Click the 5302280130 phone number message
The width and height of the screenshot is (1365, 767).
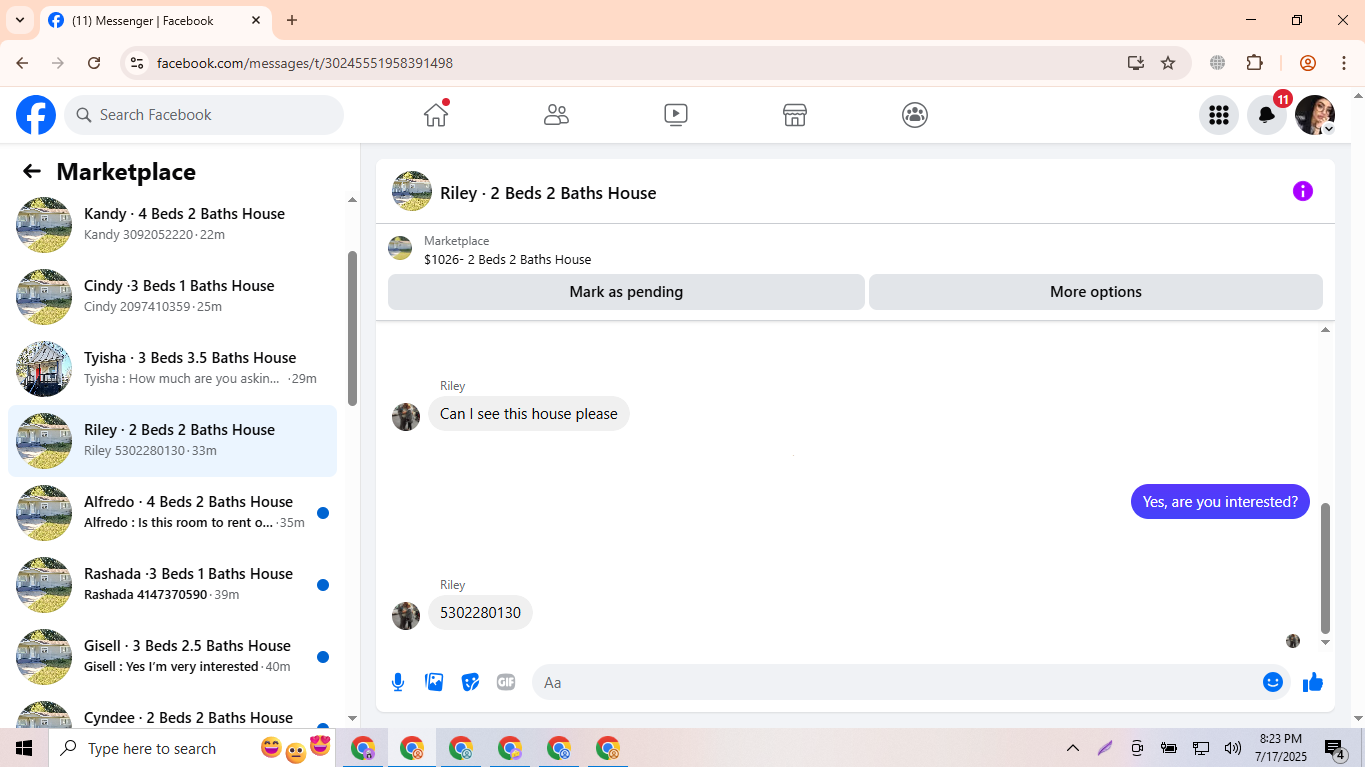coord(480,613)
